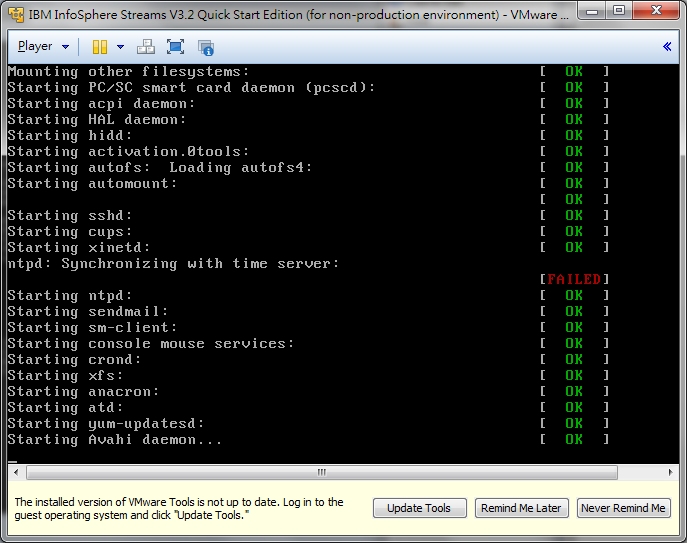Expand the Player dropdown arrow
Image resolution: width=687 pixels, height=543 pixels.
(x=65, y=47)
